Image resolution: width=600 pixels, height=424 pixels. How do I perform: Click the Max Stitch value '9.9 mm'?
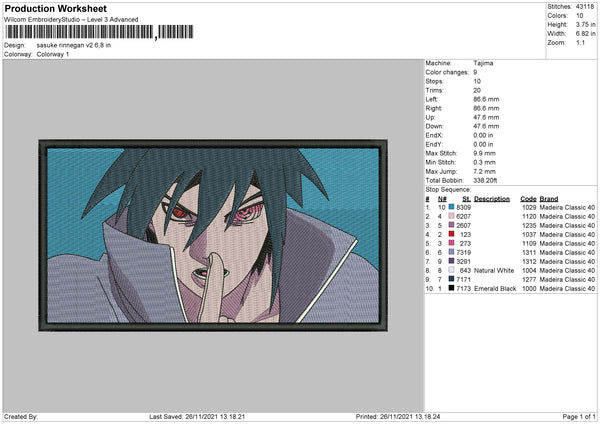point(484,153)
